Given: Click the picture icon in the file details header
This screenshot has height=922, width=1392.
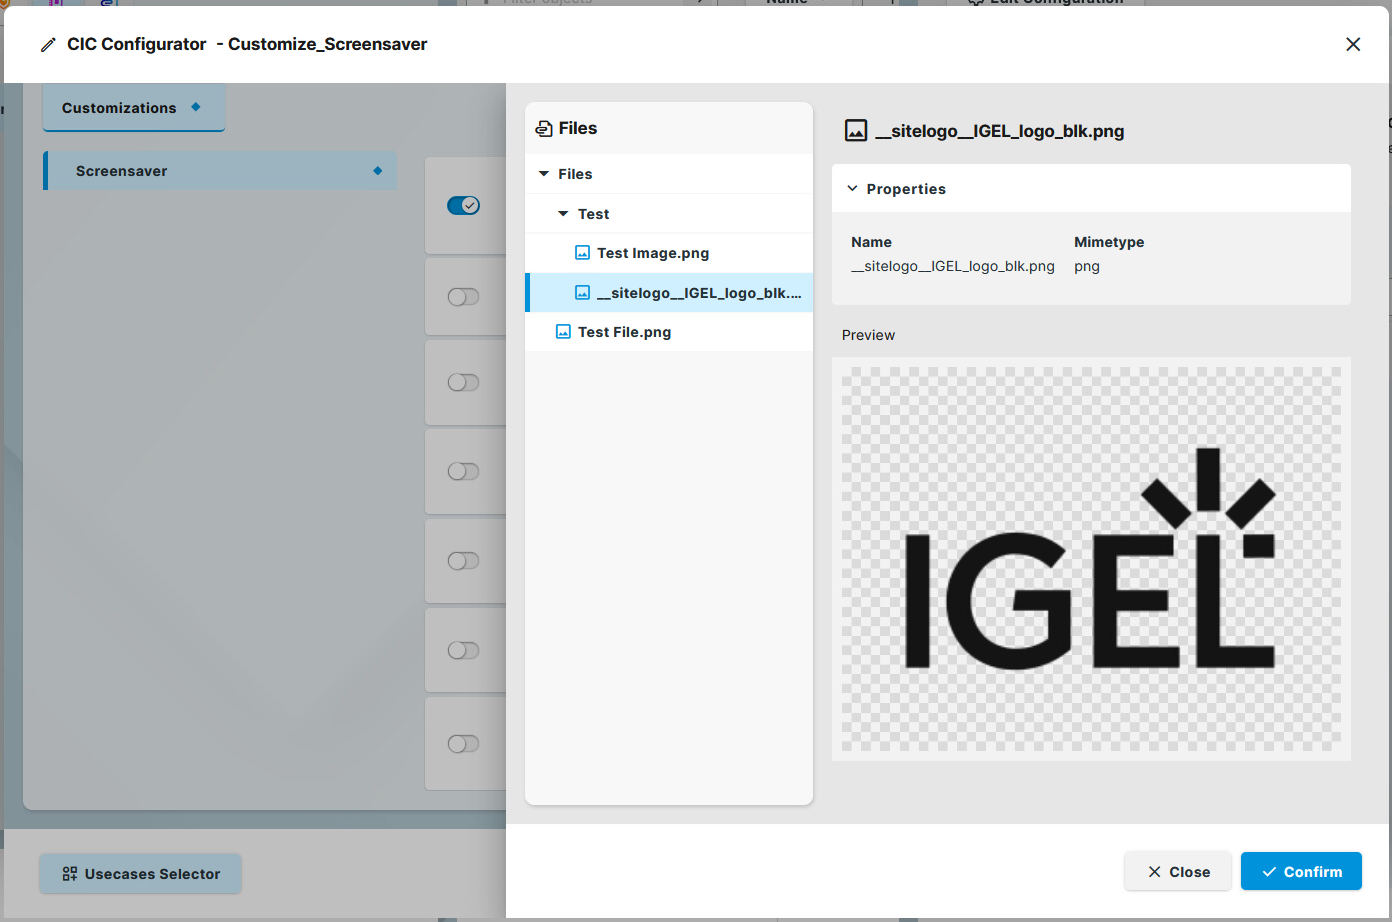Looking at the screenshot, I should 856,131.
